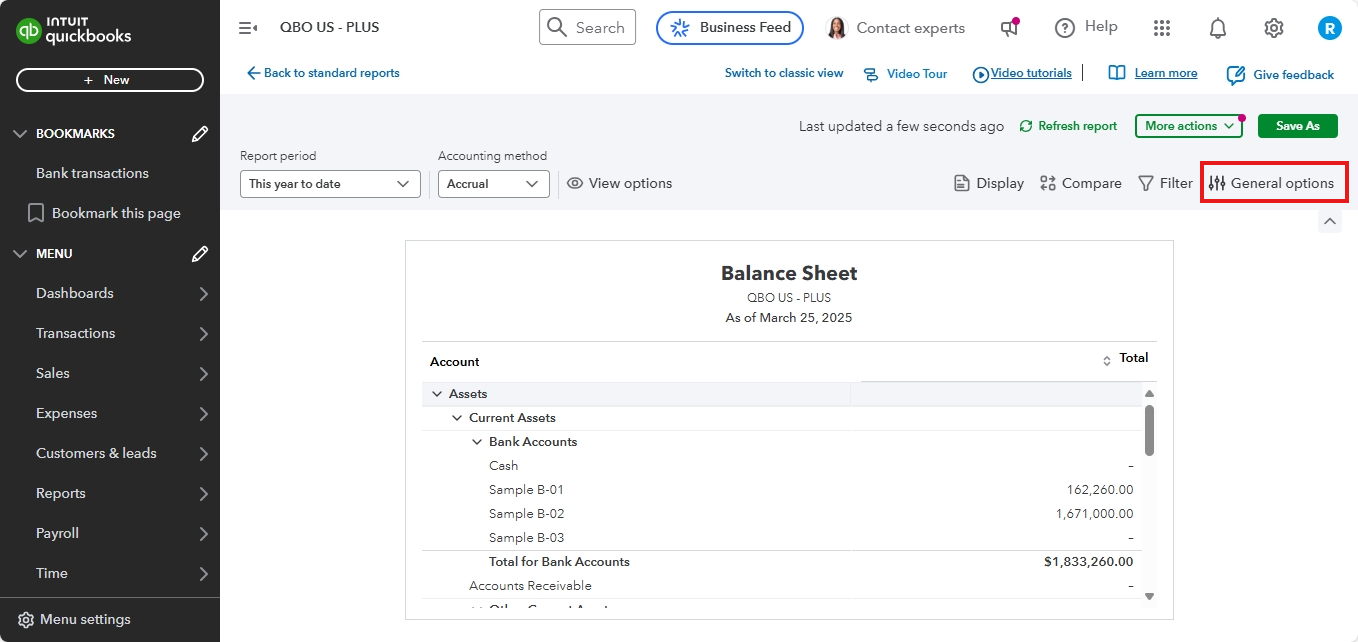The height and width of the screenshot is (642, 1358).
Task: Open the settings gear icon
Action: (x=1274, y=28)
